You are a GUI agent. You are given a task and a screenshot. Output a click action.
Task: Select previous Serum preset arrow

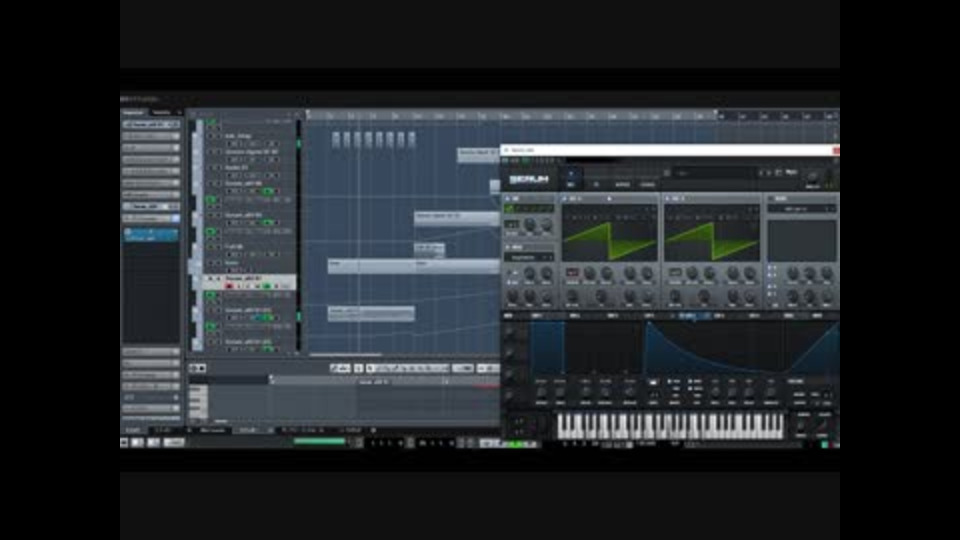coord(761,173)
